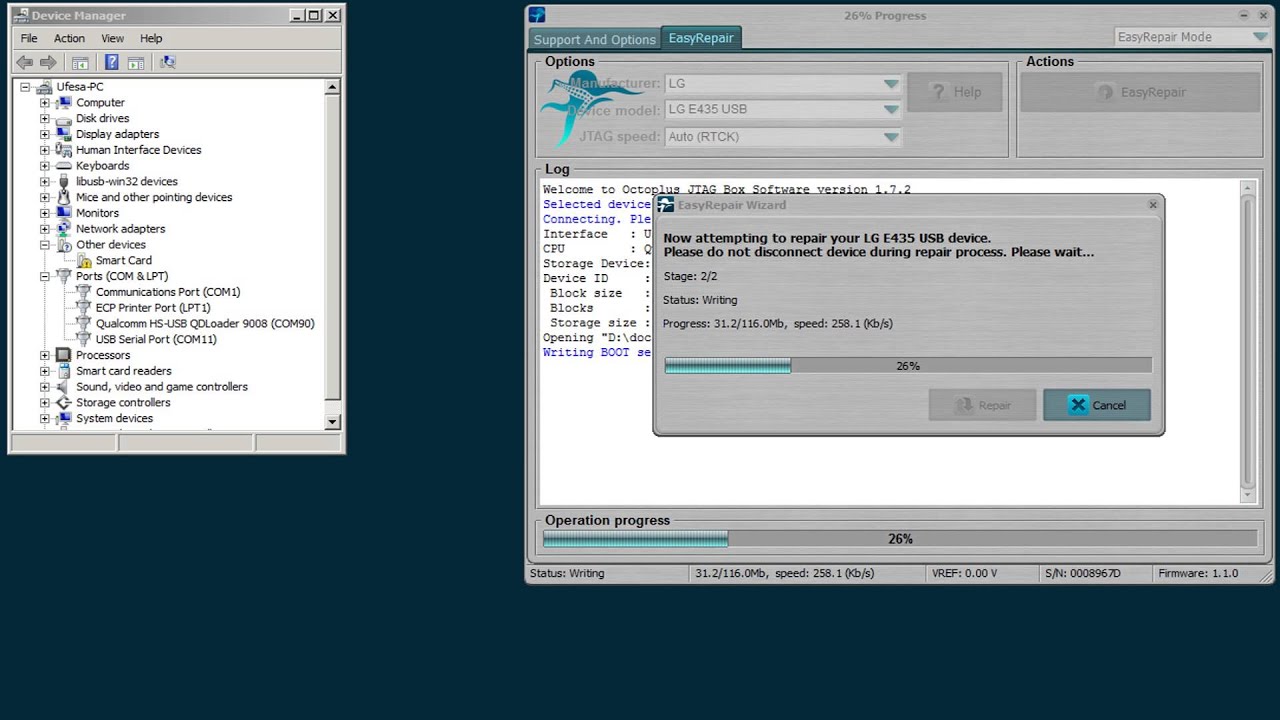Click the Smart Card warning device icon
The image size is (1280, 720).
click(84, 260)
